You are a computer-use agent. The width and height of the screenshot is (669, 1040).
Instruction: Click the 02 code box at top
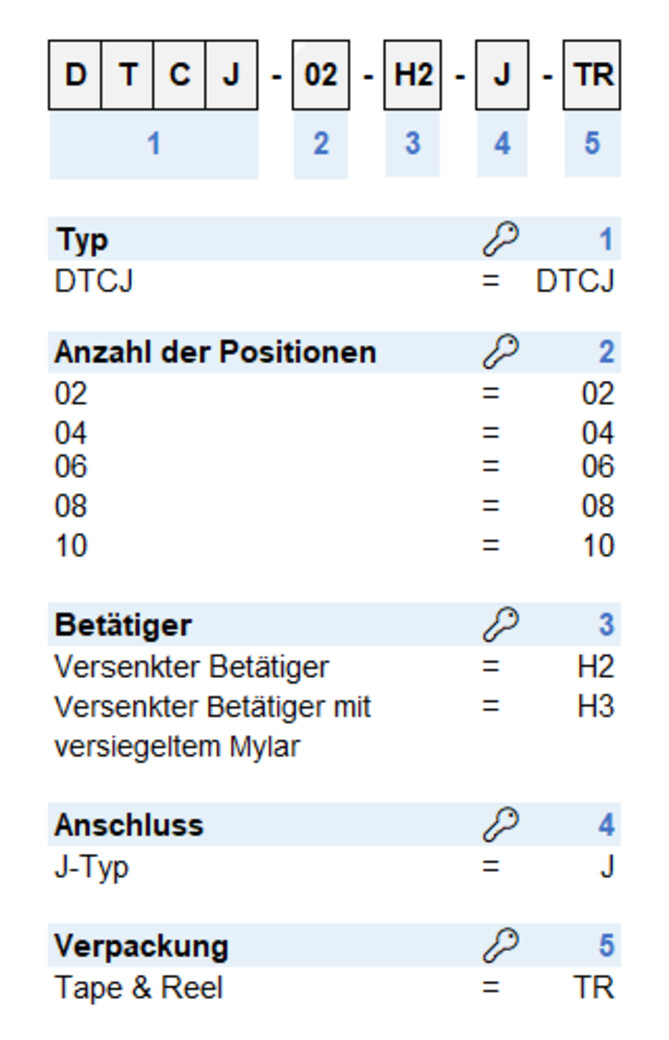coord(320,75)
